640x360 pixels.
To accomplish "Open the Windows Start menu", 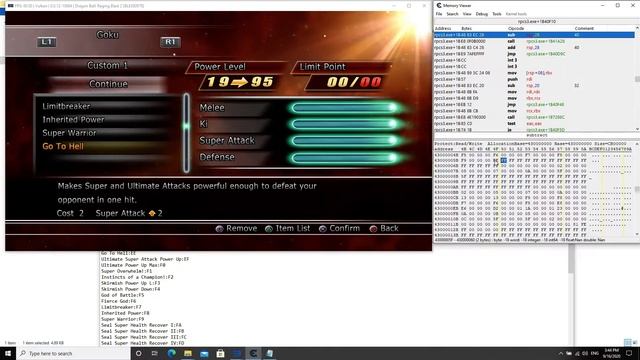I will coord(8,353).
